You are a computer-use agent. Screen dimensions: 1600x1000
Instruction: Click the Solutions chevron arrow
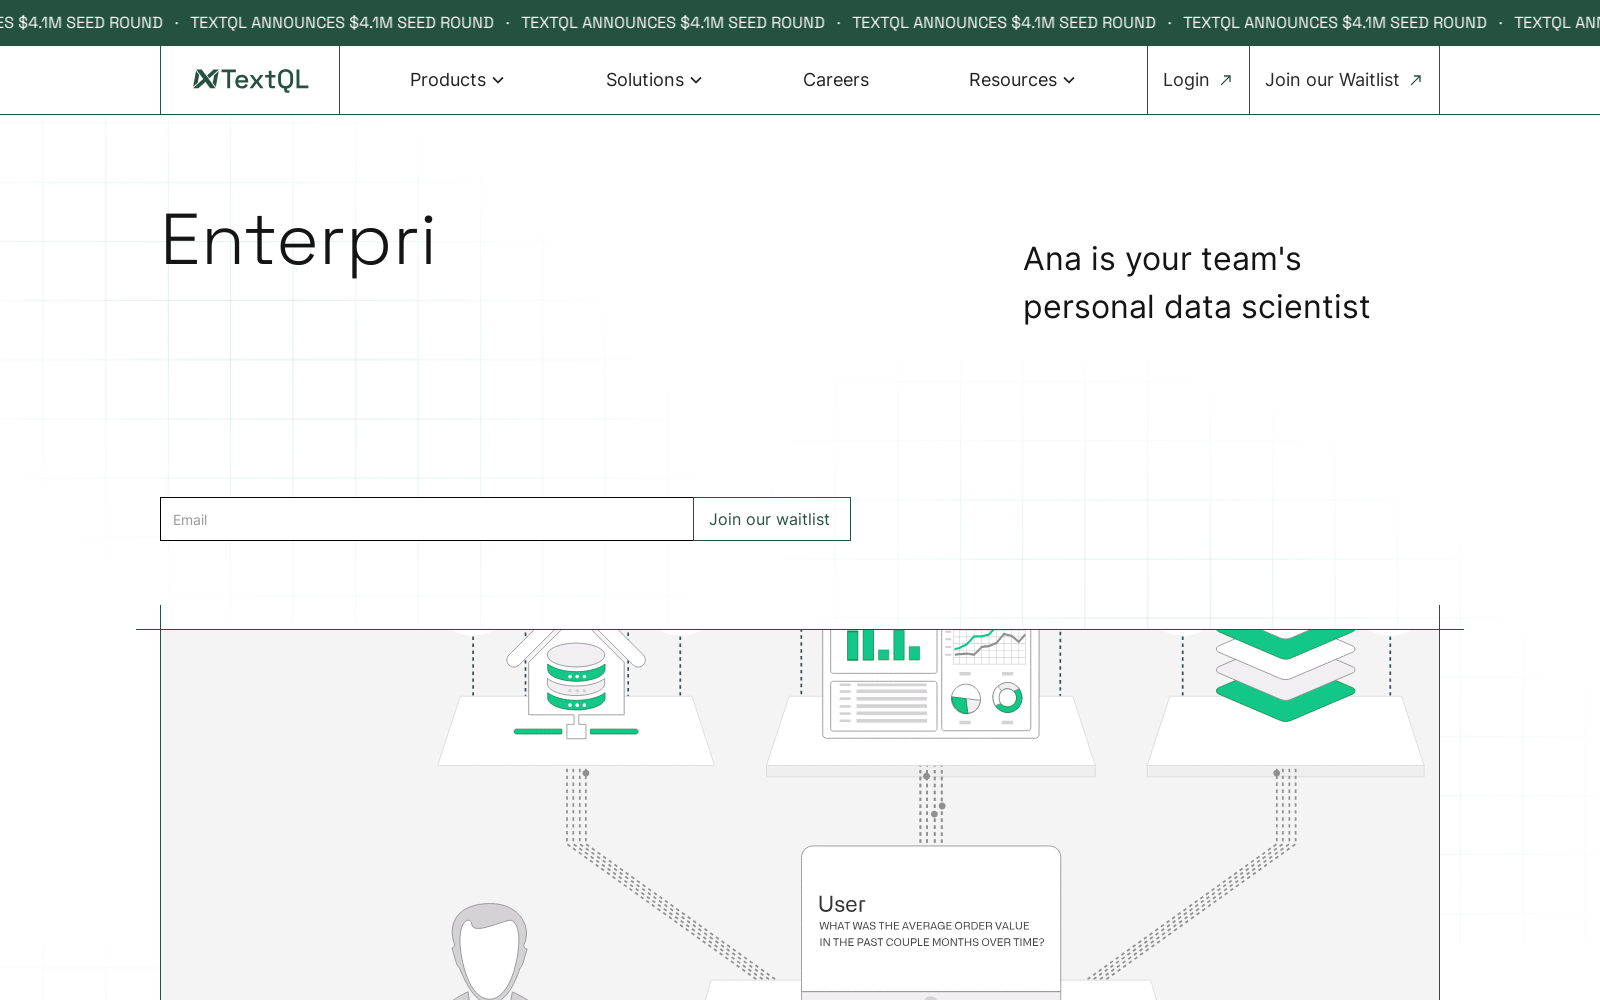click(696, 80)
